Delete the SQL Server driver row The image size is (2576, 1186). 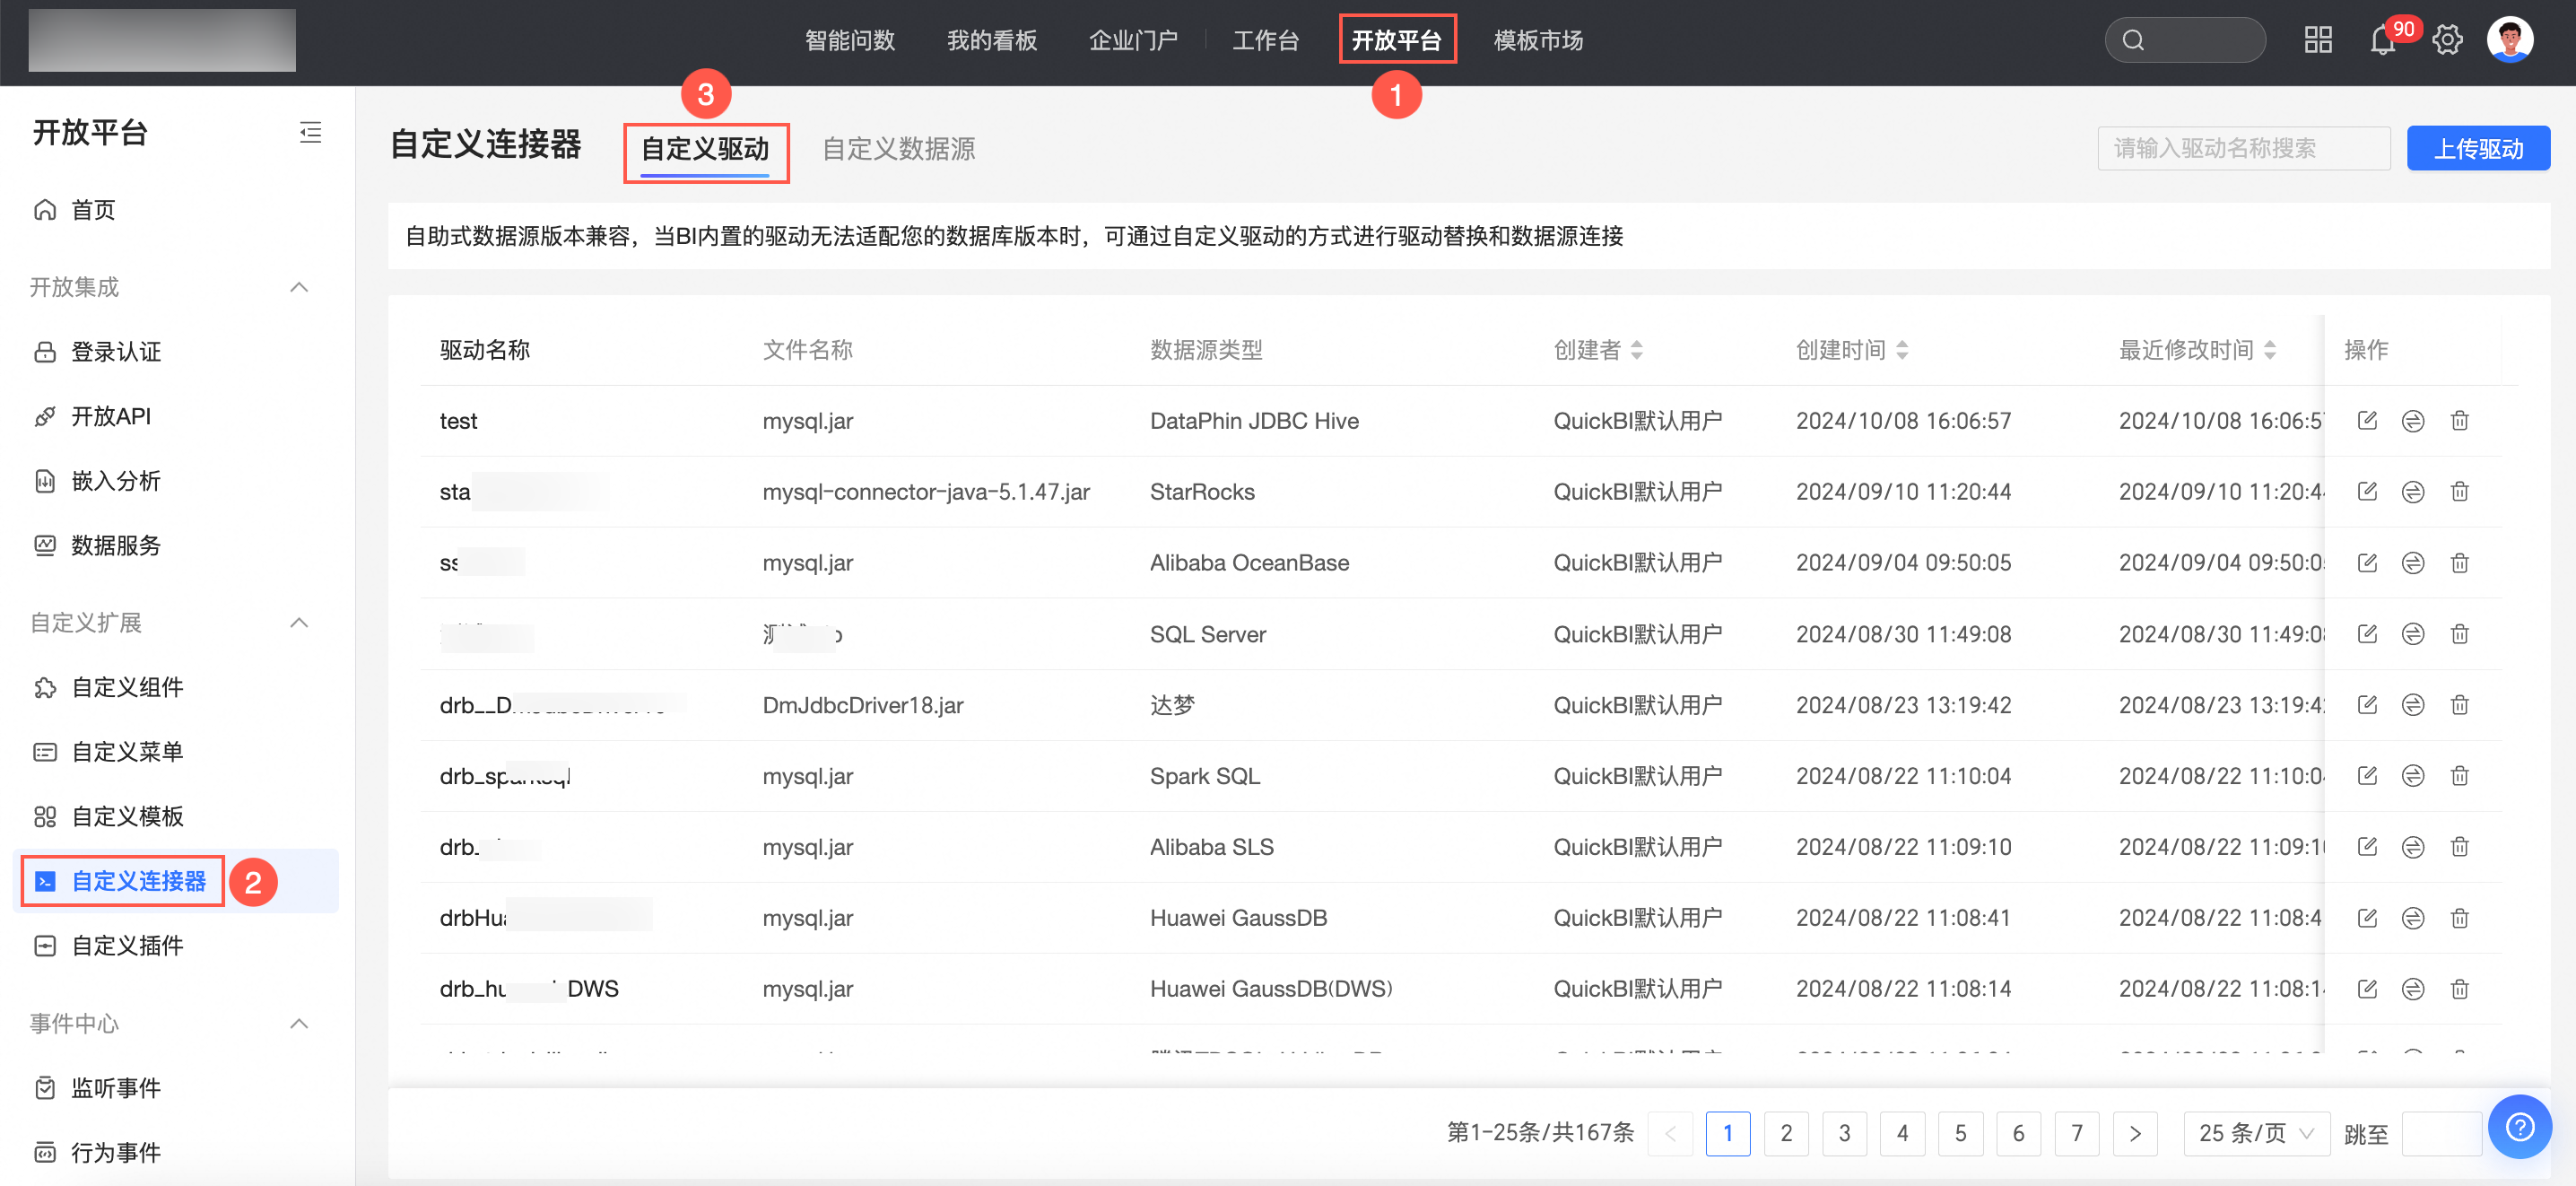(x=2460, y=633)
